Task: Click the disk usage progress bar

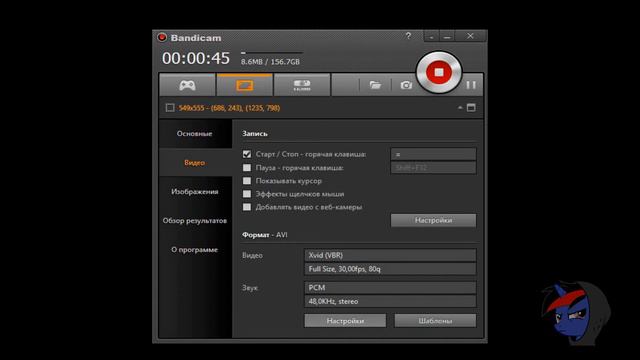Action: pyautogui.click(x=272, y=53)
